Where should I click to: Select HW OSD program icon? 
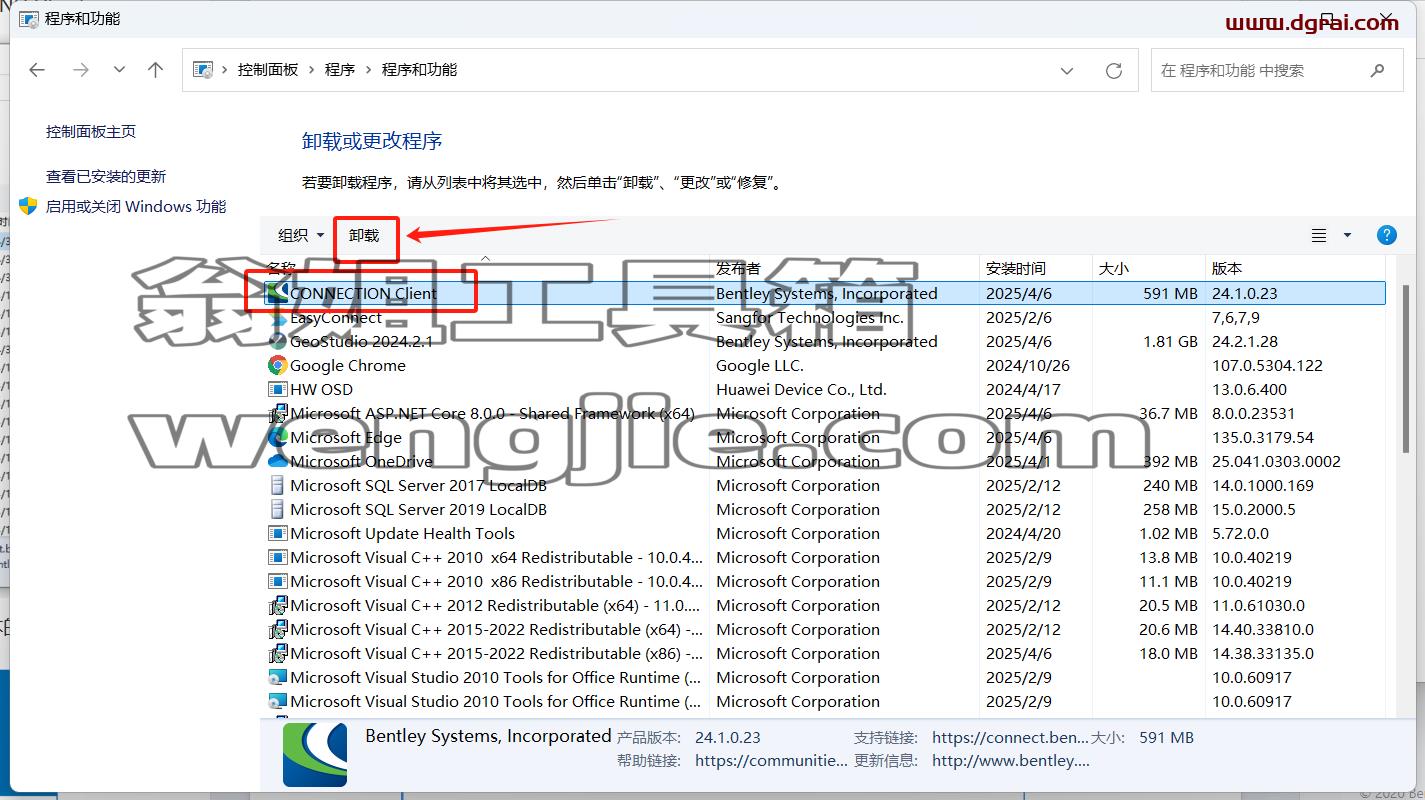[x=277, y=389]
